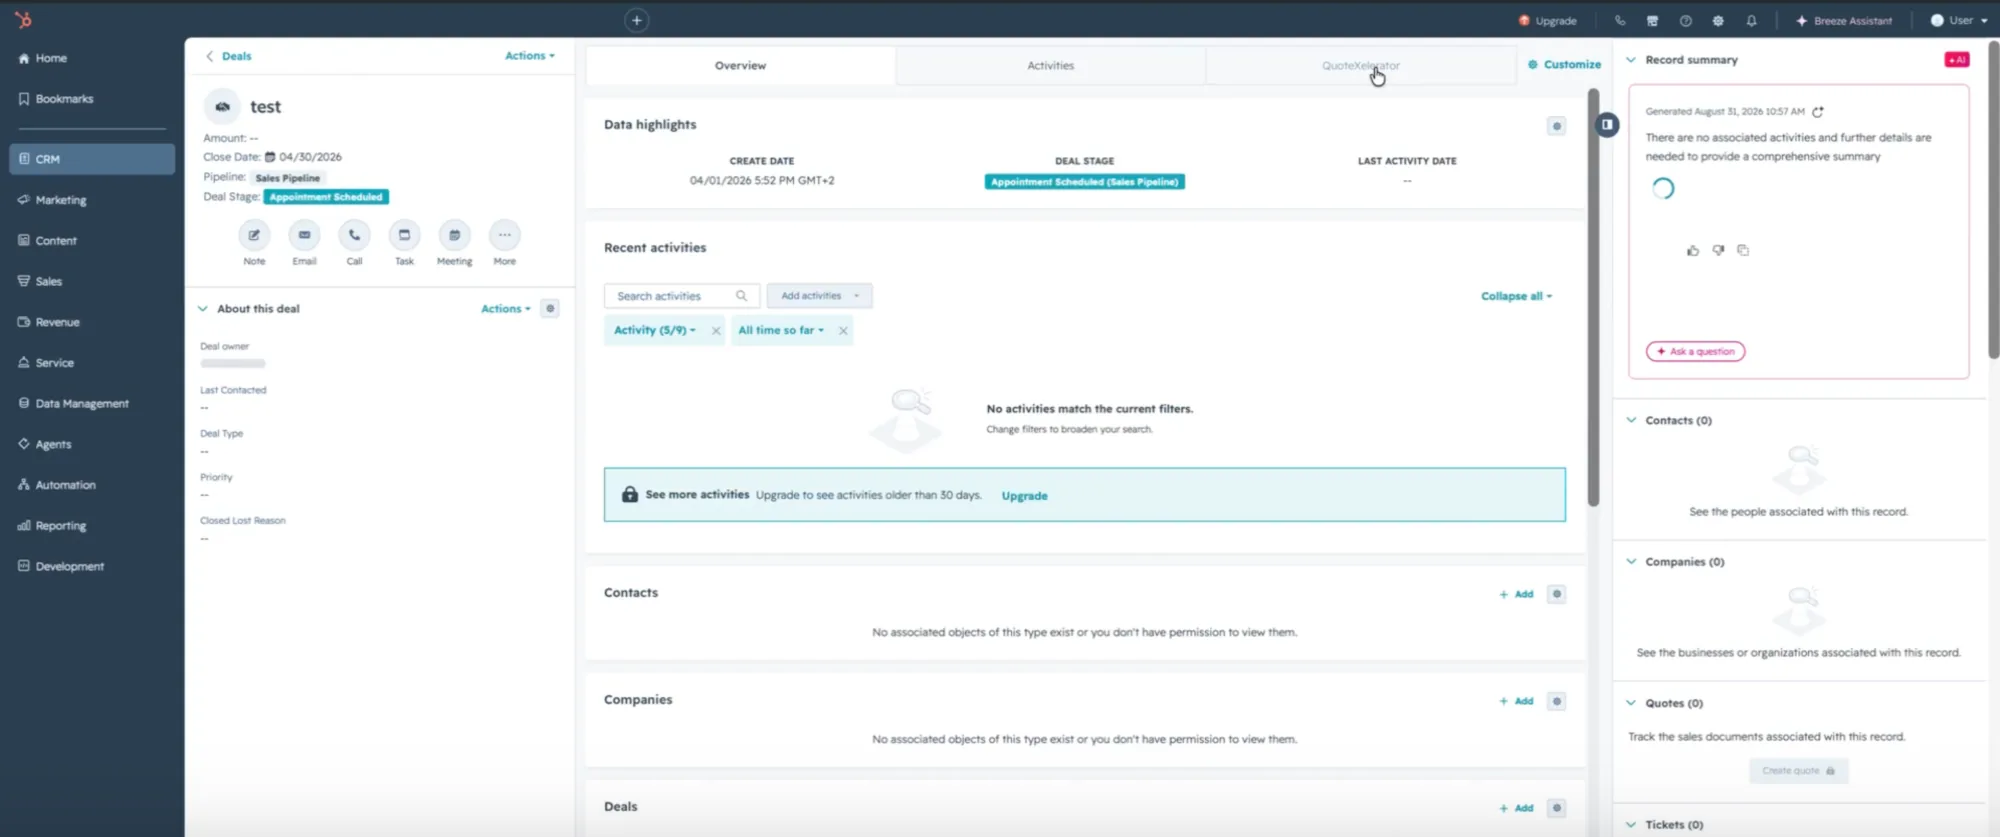The height and width of the screenshot is (837, 2000).
Task: Click the Upgrade link in See more activities
Action: (1024, 496)
